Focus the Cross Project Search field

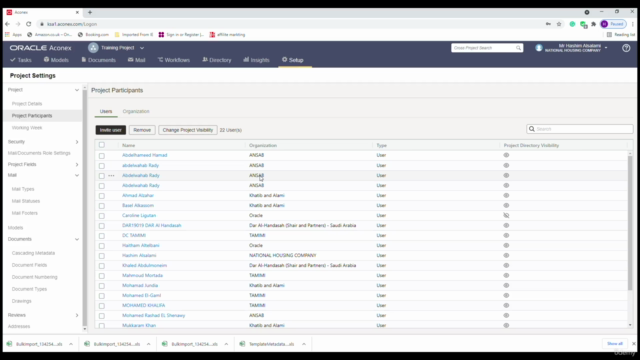click(487, 48)
